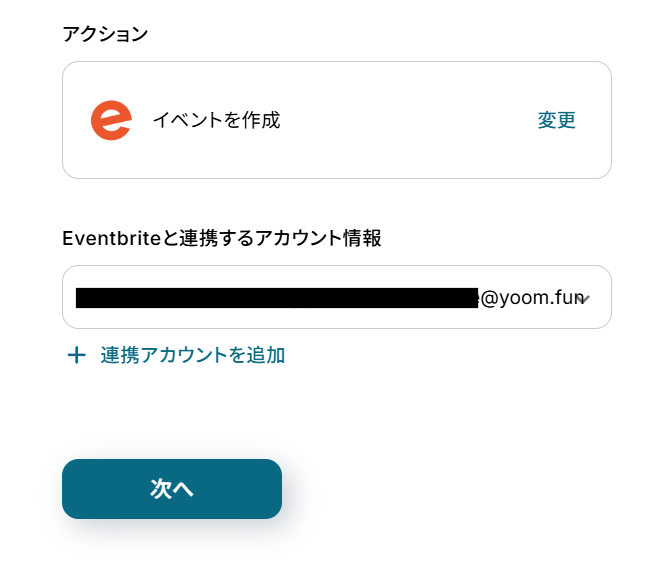Change the selected Eventbrite action via 変更
Screen dimensions: 645x588
557,120
